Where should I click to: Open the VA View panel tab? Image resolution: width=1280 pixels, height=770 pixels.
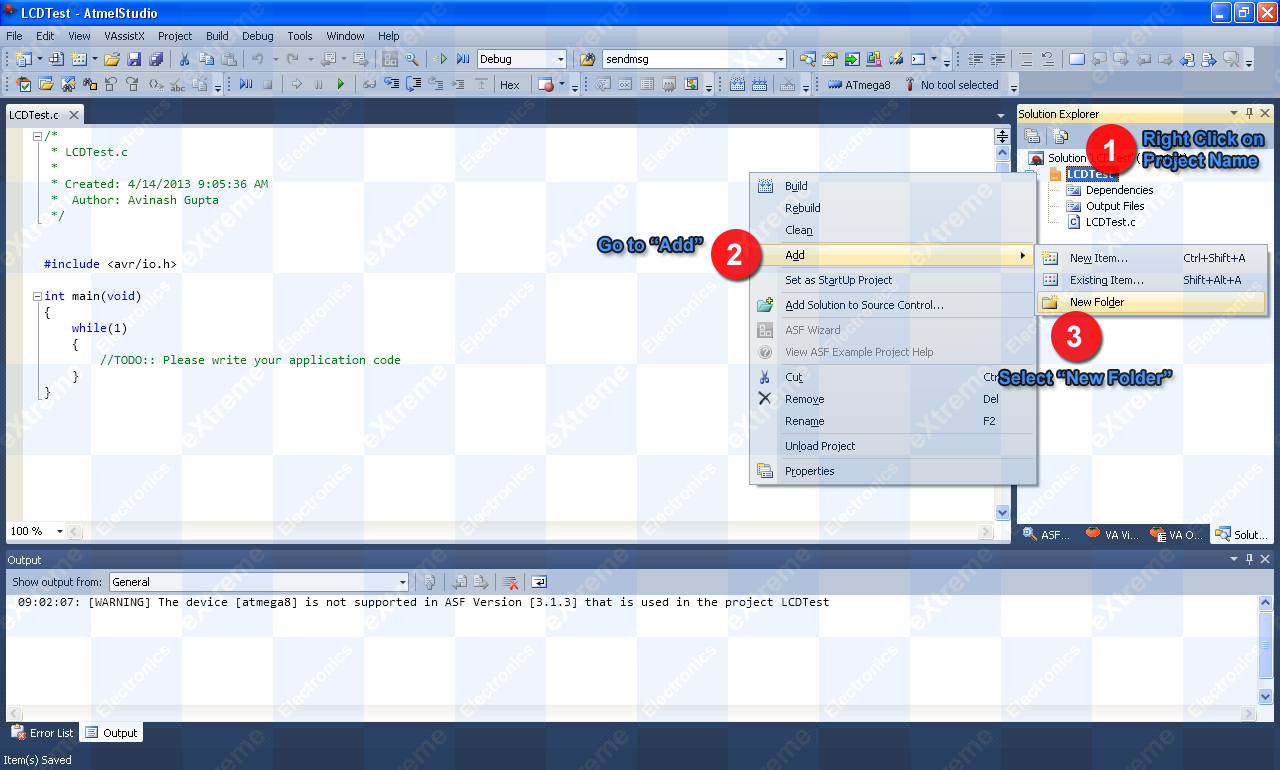[x=1112, y=535]
